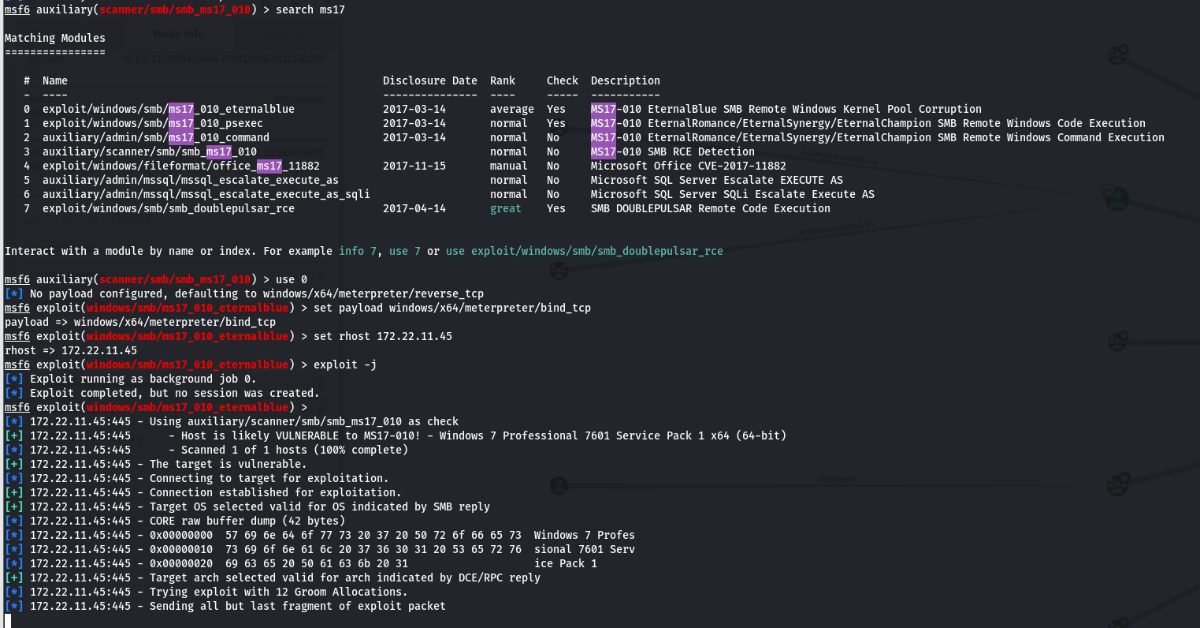Click 'Target OS selected valid for OS' line
Screen dimensions: 1200x628
(247, 507)
